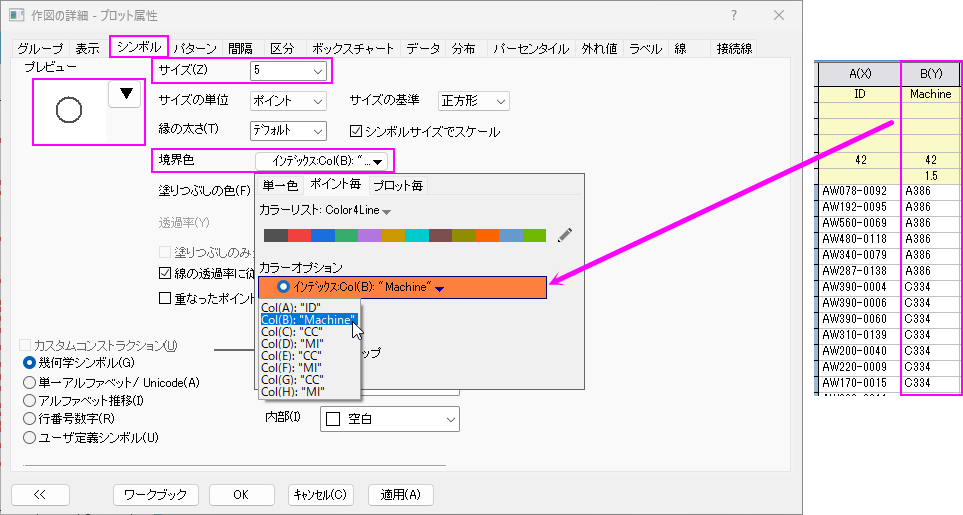The height and width of the screenshot is (515, 963).
Task: Choose Col(D): "MI" from list
Action: tap(309, 344)
